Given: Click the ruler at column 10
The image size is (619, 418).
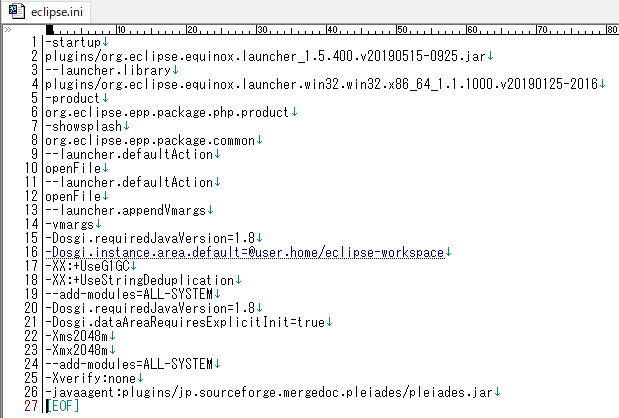Looking at the screenshot, I should pyautogui.click(x=121, y=30).
